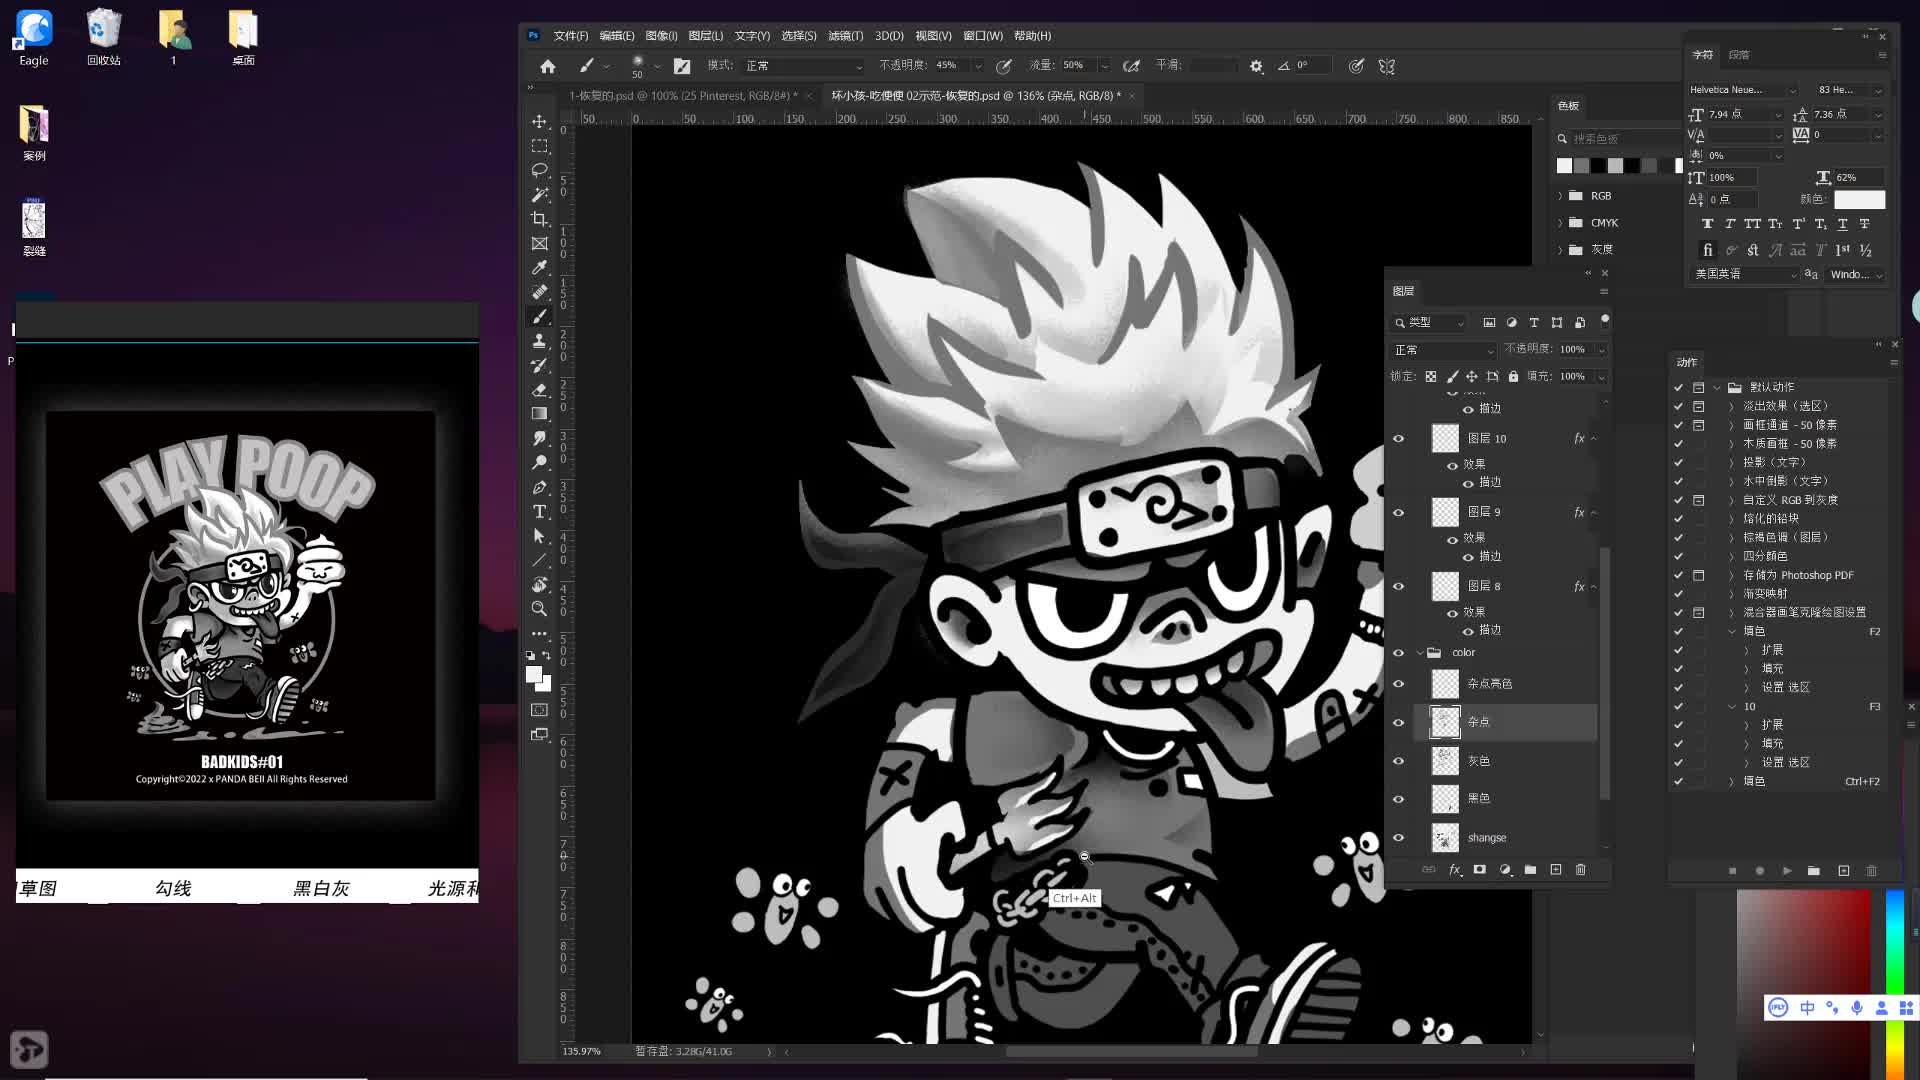Viewport: 1920px width, 1080px height.
Task: Open brush settings panel toggle icon
Action: coord(682,66)
